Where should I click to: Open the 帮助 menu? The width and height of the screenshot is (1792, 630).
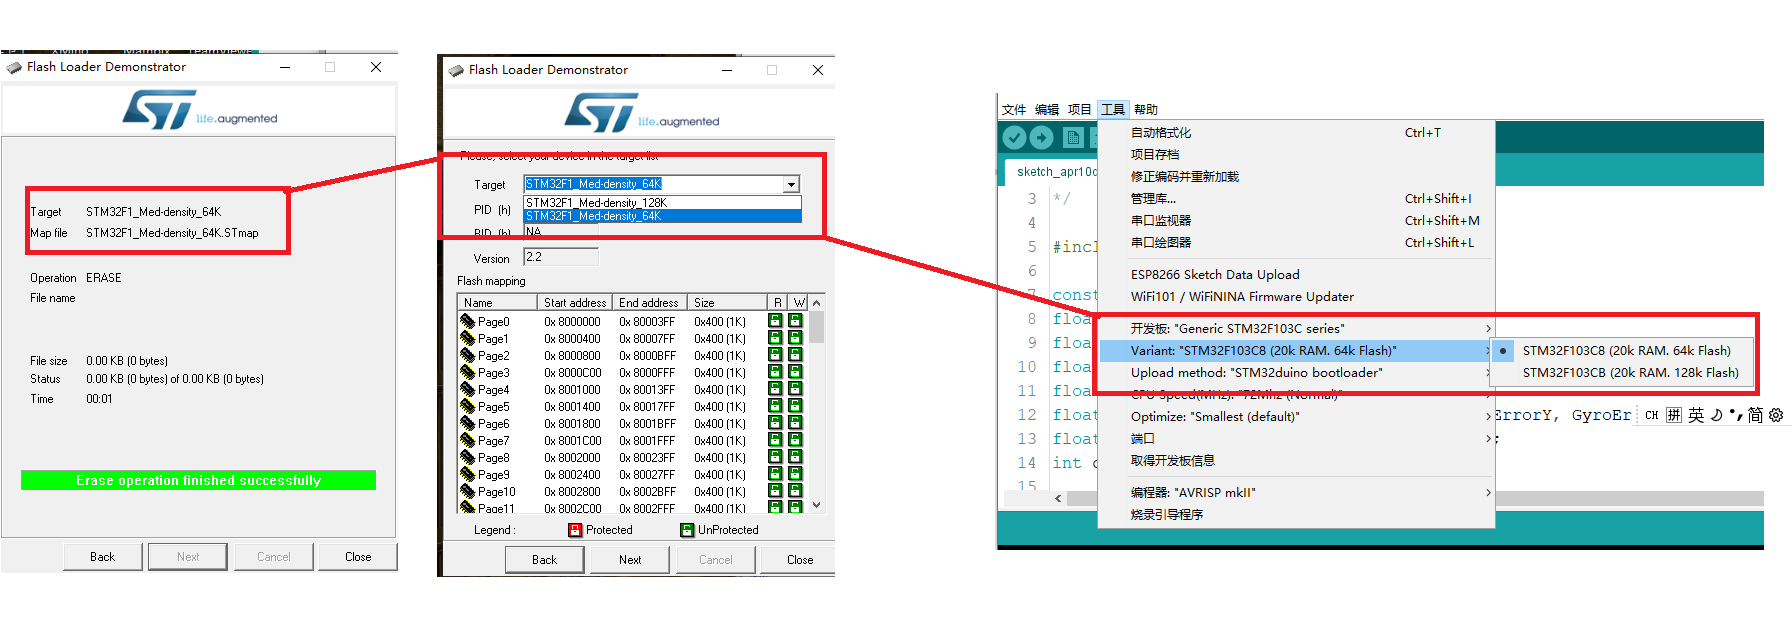click(x=1146, y=110)
